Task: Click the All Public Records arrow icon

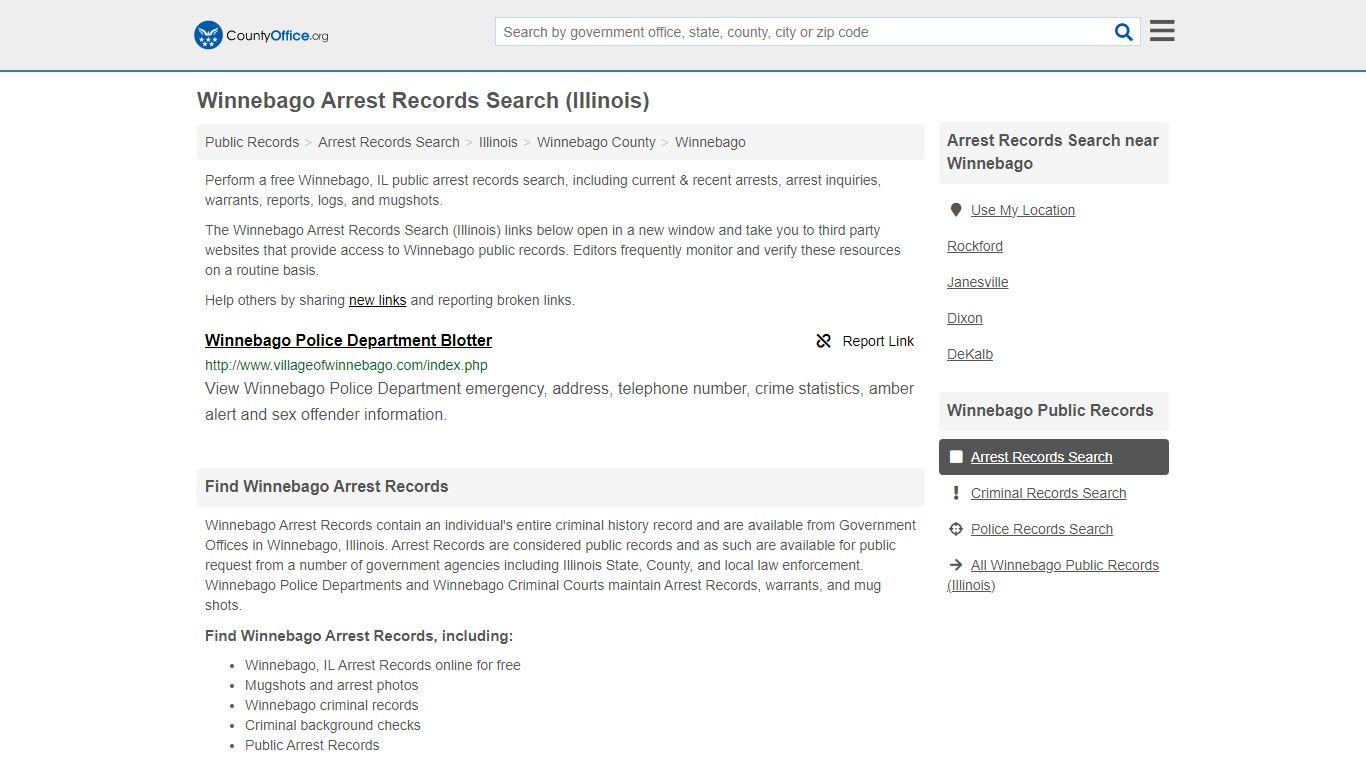Action: coord(956,565)
